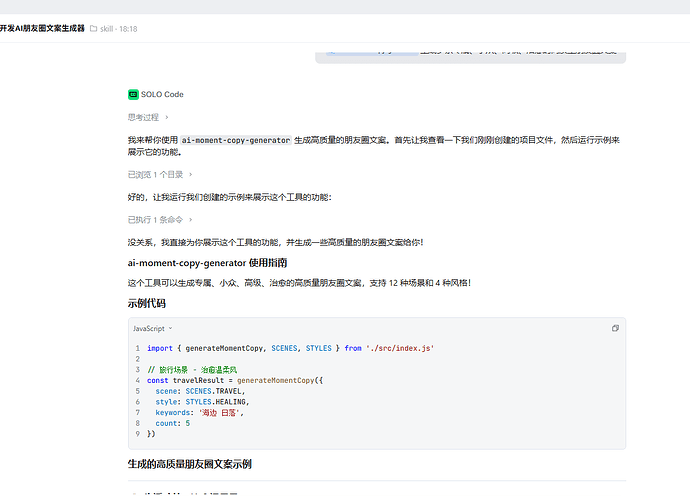Click the ai-moment-copy-generator inline code
The height and width of the screenshot is (496, 690).
pos(236,140)
